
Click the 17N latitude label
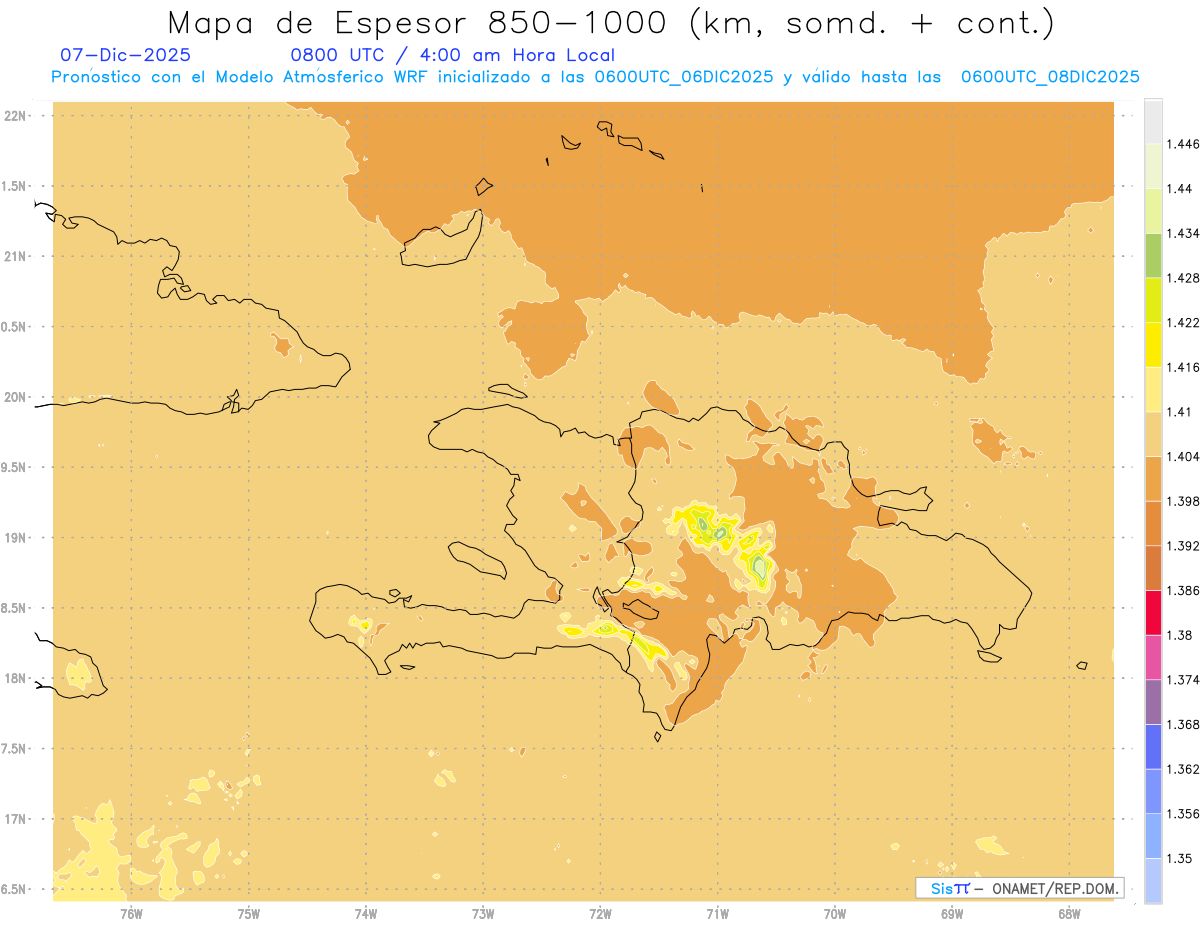coord(16,819)
